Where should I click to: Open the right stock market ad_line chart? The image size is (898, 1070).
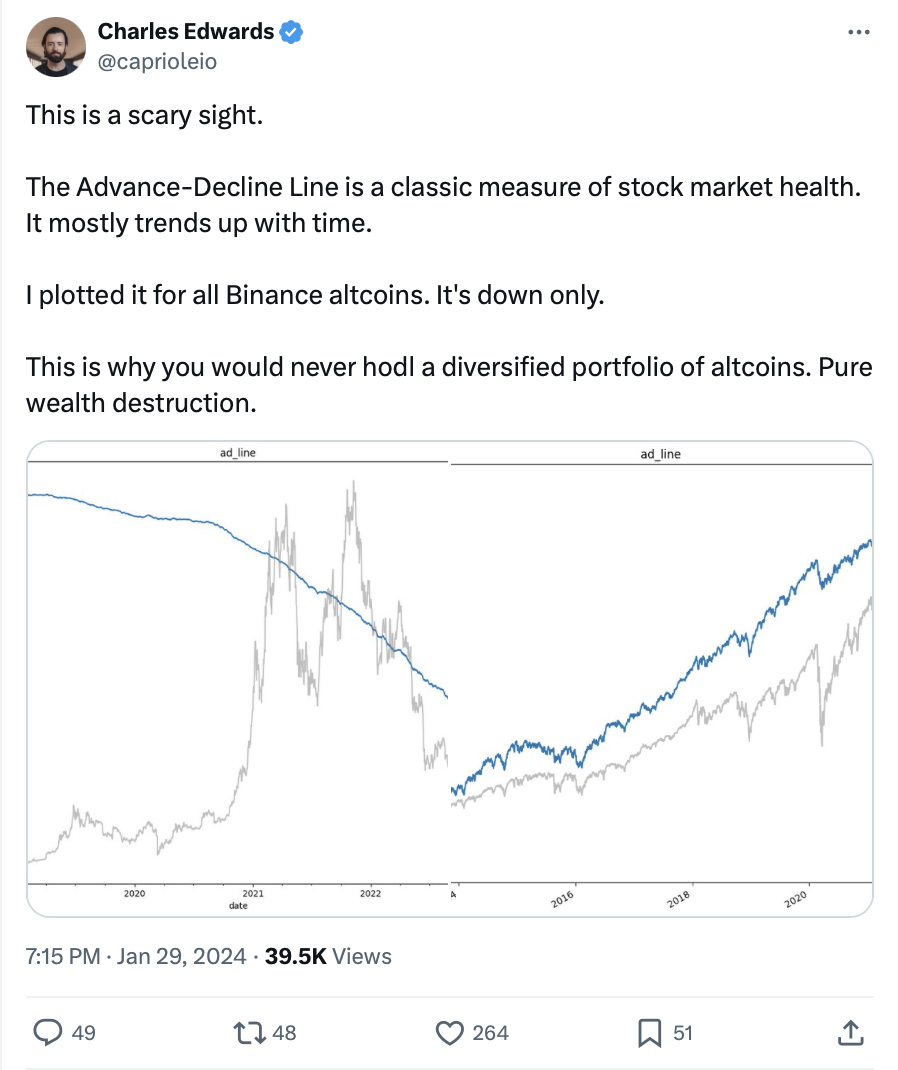[661, 678]
